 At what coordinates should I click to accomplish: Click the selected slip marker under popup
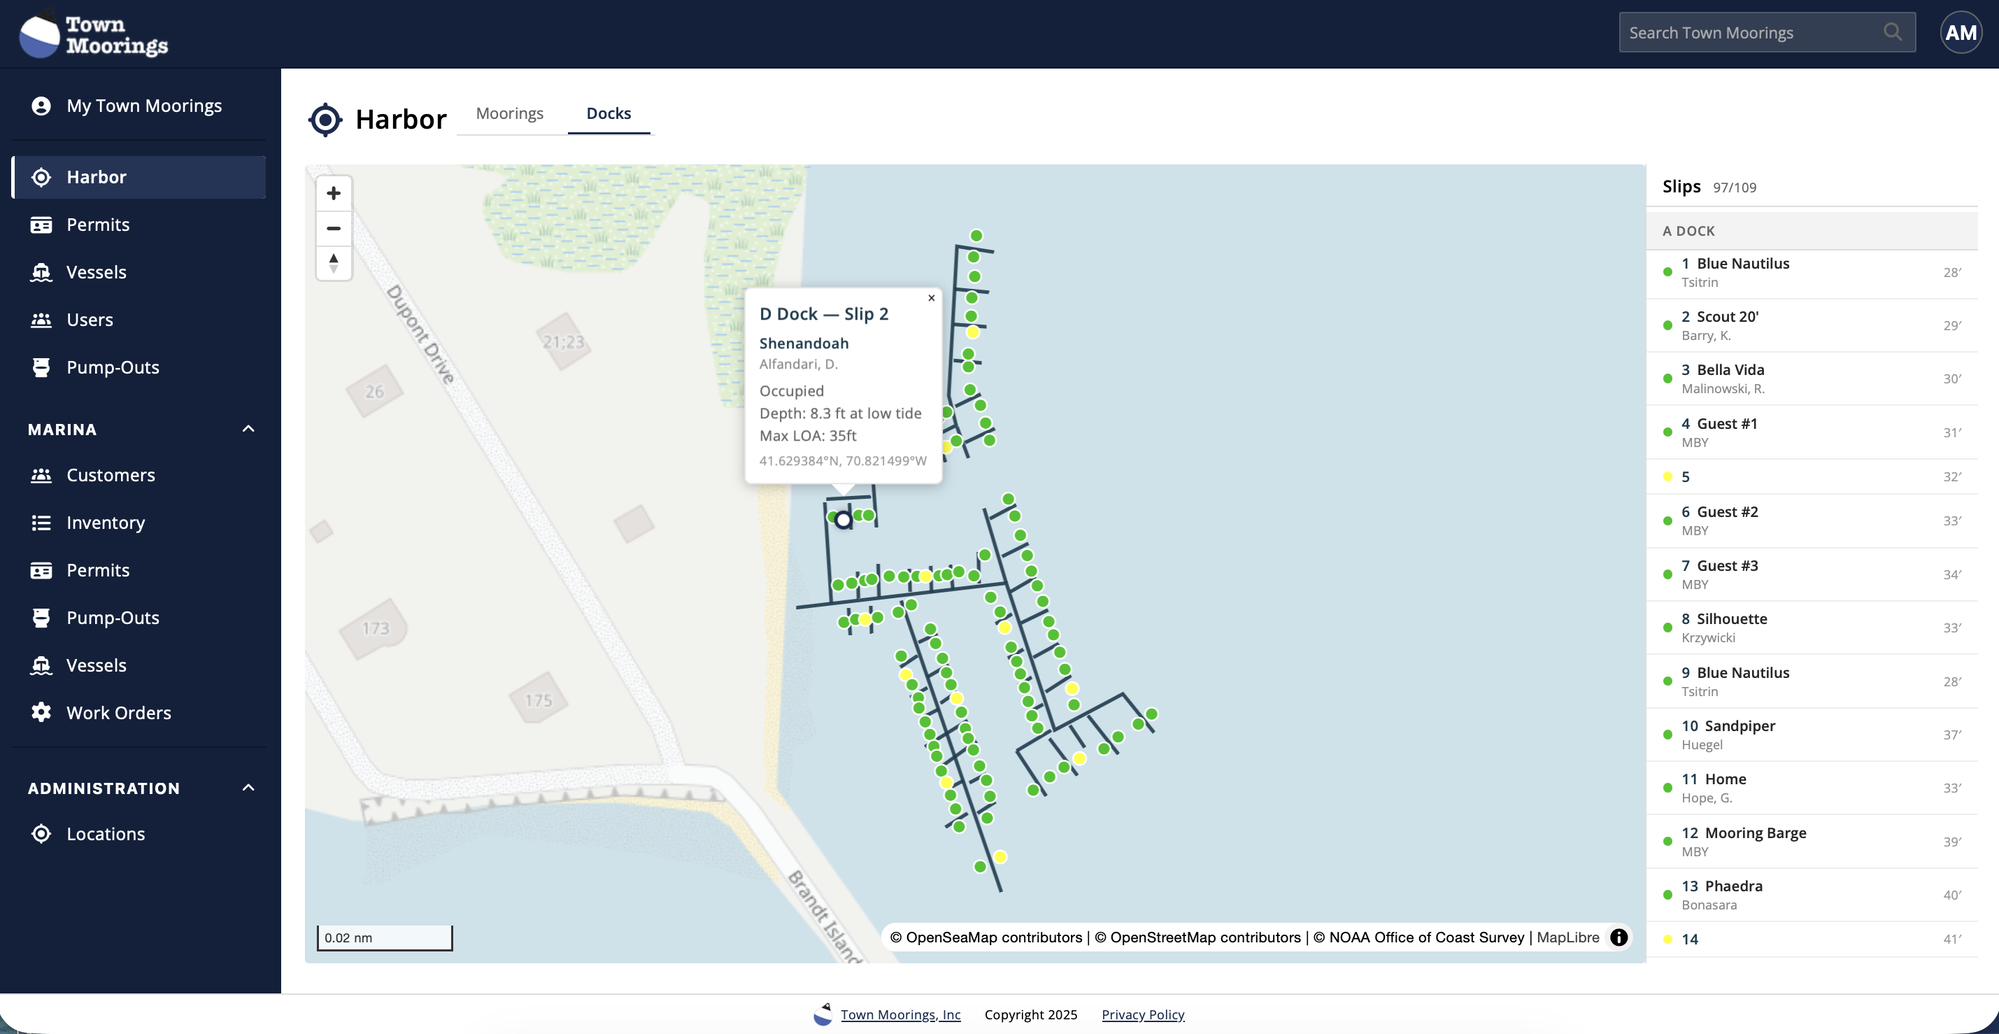(x=844, y=520)
